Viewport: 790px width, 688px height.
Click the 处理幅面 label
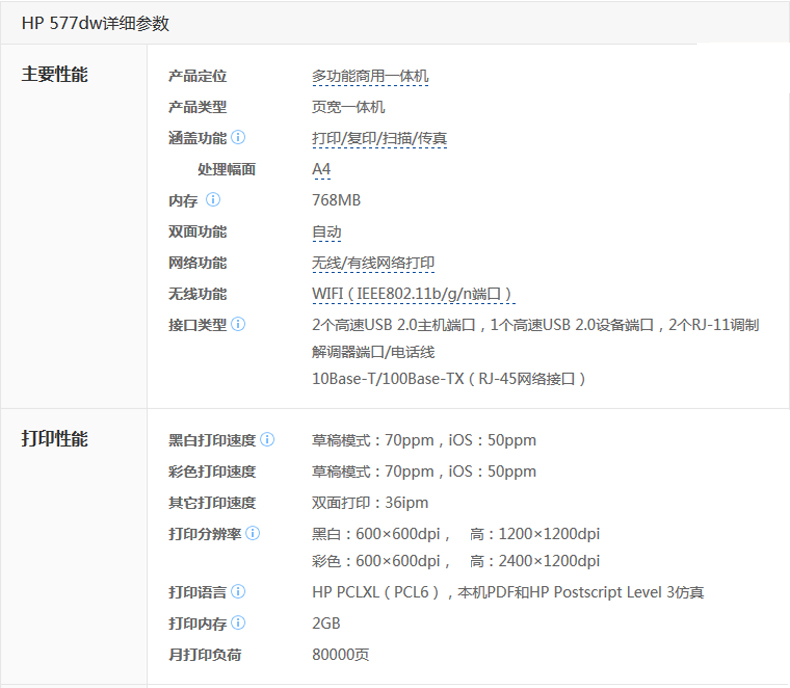[x=227, y=169]
